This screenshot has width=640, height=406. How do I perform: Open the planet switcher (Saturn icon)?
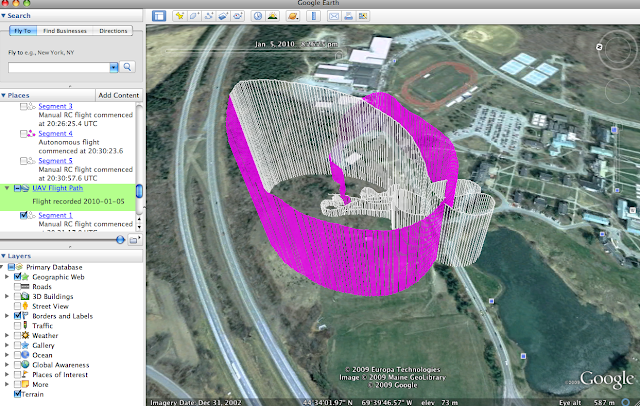click(x=293, y=16)
